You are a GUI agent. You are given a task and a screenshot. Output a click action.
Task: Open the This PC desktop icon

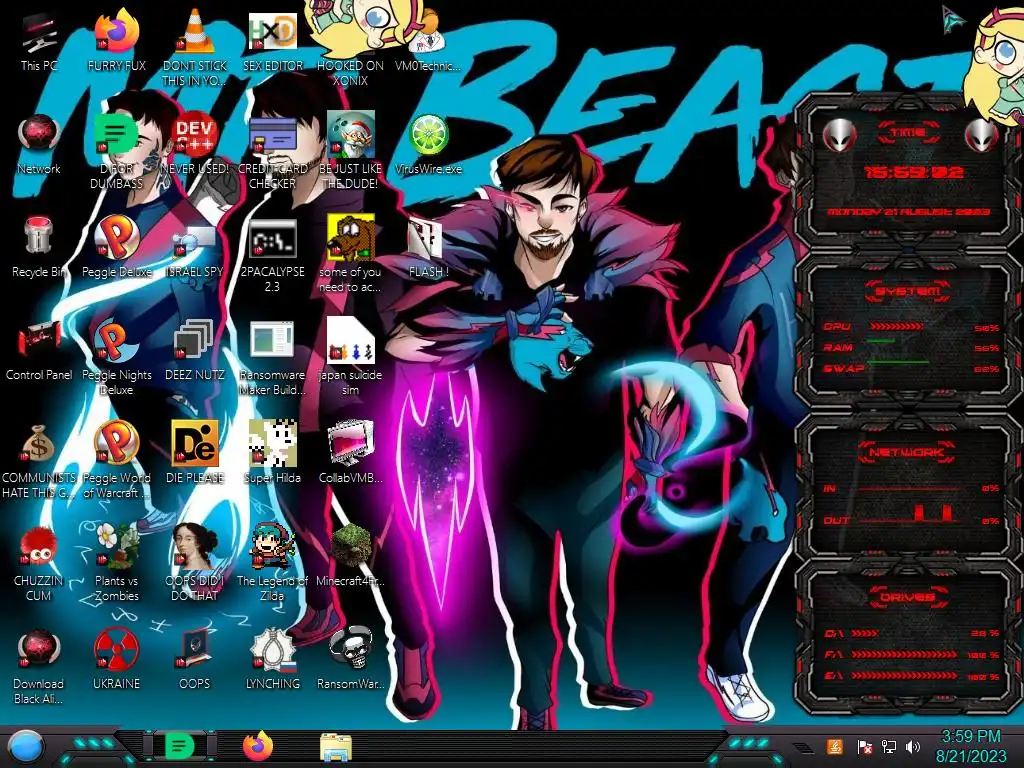[39, 42]
